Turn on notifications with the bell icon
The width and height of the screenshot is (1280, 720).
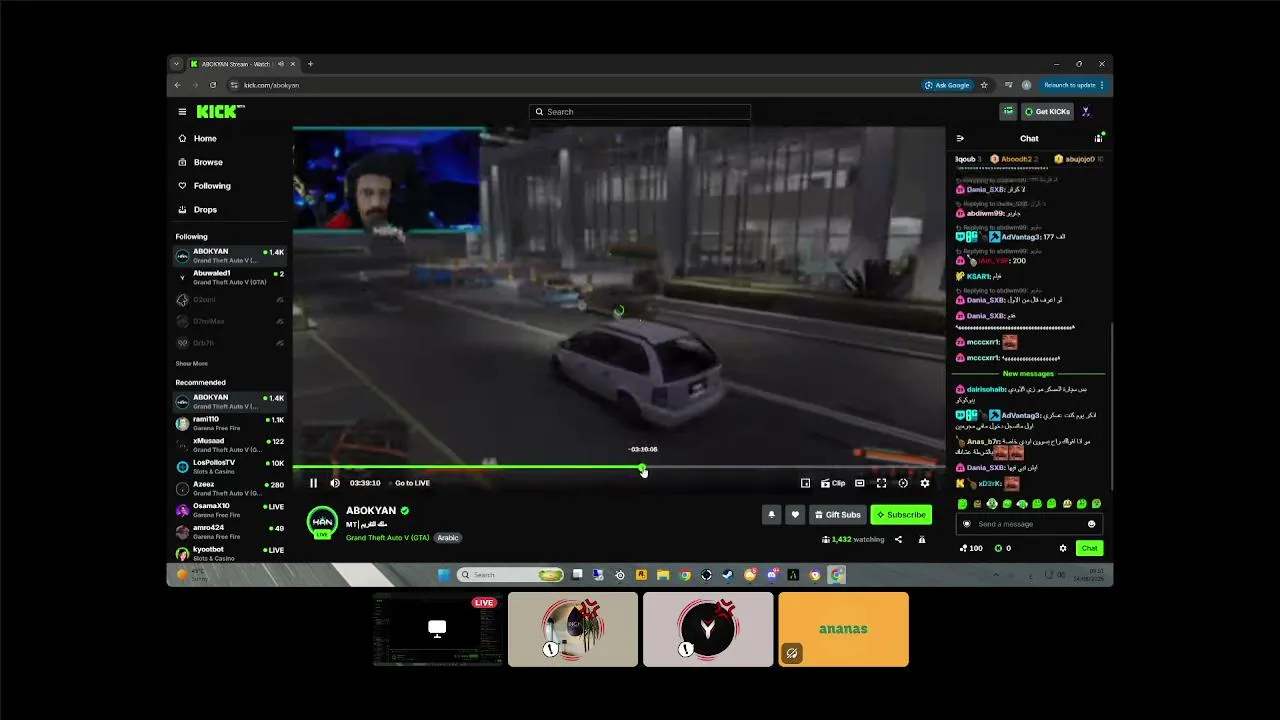point(771,515)
